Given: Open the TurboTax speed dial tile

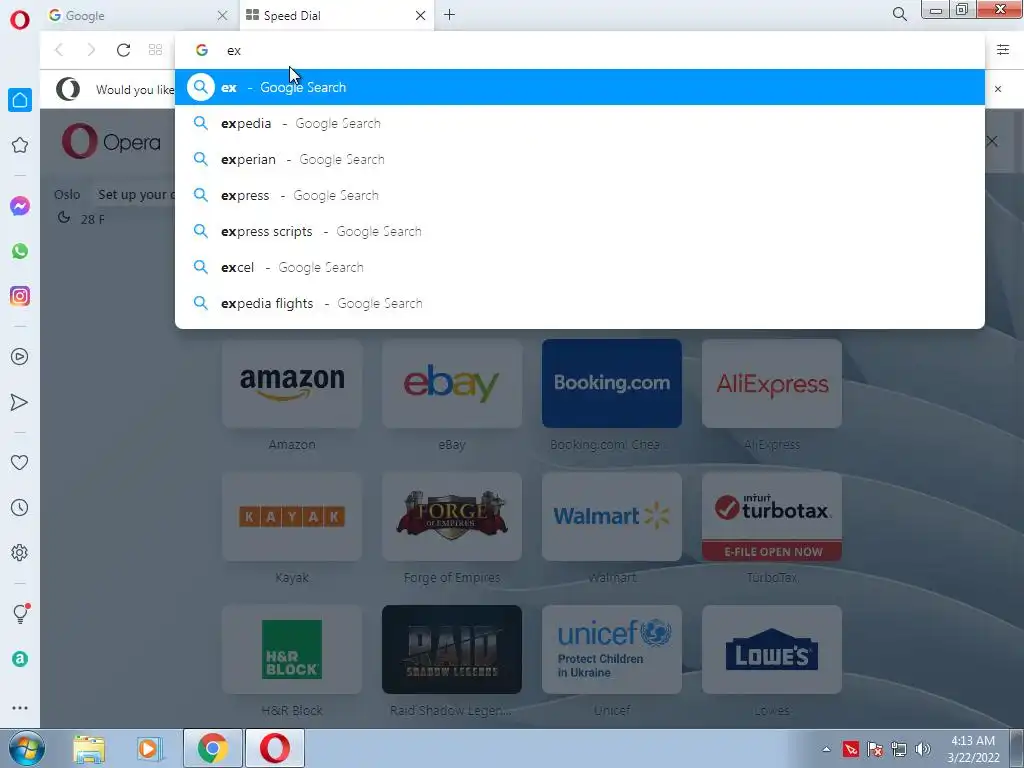Looking at the screenshot, I should click(x=772, y=517).
